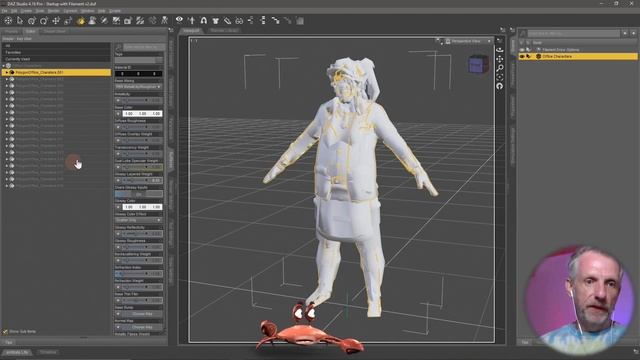The width and height of the screenshot is (640, 360).
Task: Click the view cube in the viewport
Action: pyautogui.click(x=478, y=64)
